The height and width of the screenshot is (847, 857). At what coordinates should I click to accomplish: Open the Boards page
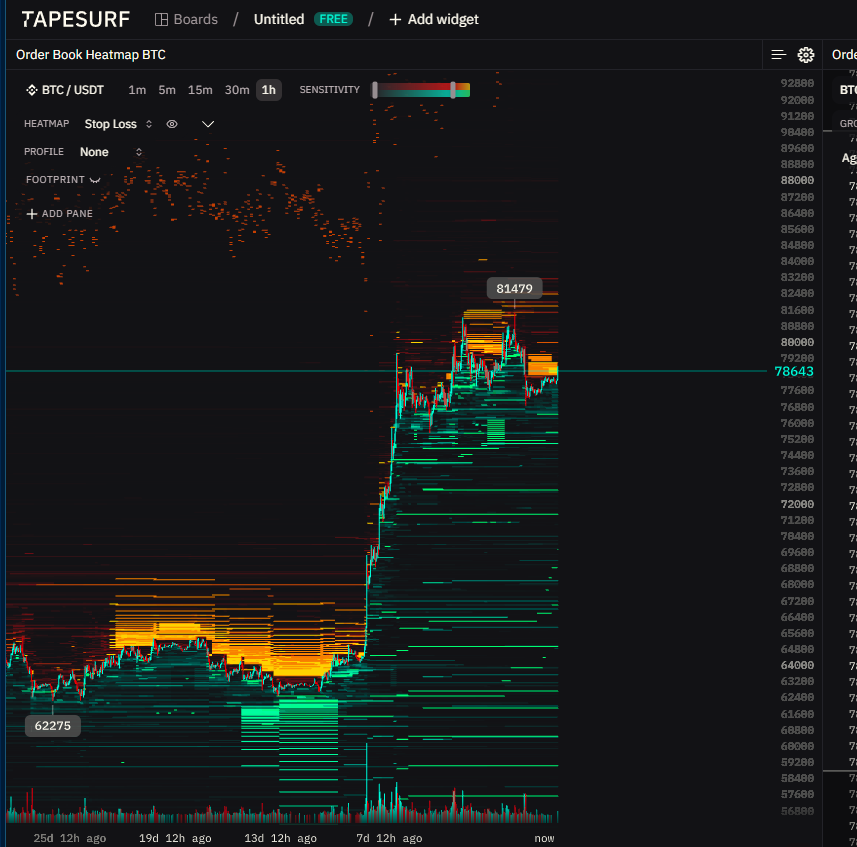pos(186,19)
